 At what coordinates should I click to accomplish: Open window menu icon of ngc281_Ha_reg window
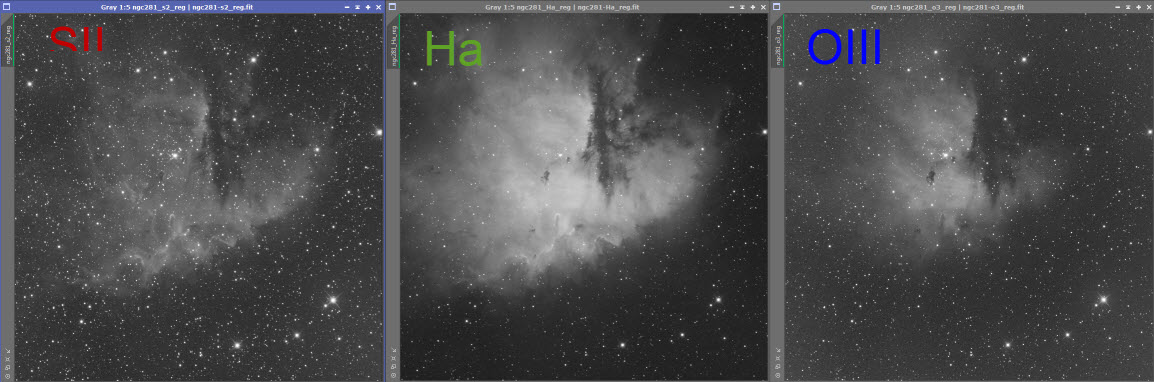pyautogui.click(x=392, y=7)
